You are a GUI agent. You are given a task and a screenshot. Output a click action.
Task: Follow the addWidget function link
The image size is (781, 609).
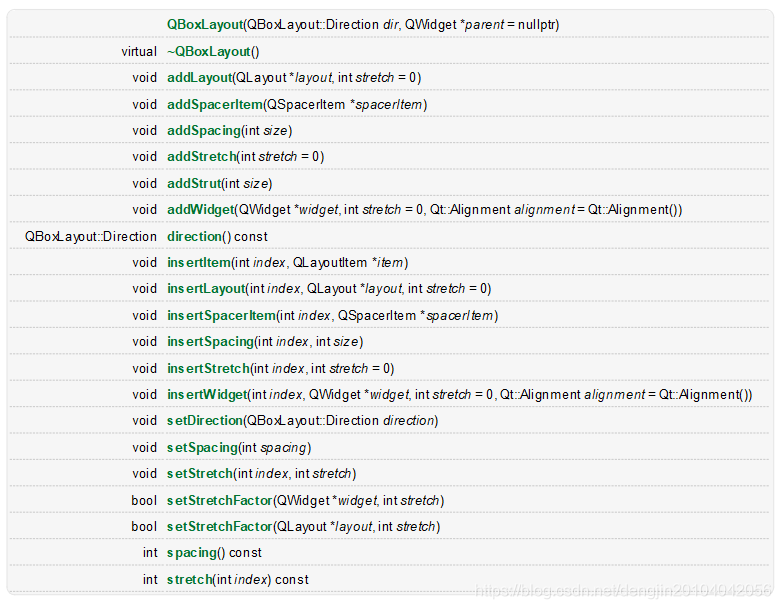(x=201, y=209)
